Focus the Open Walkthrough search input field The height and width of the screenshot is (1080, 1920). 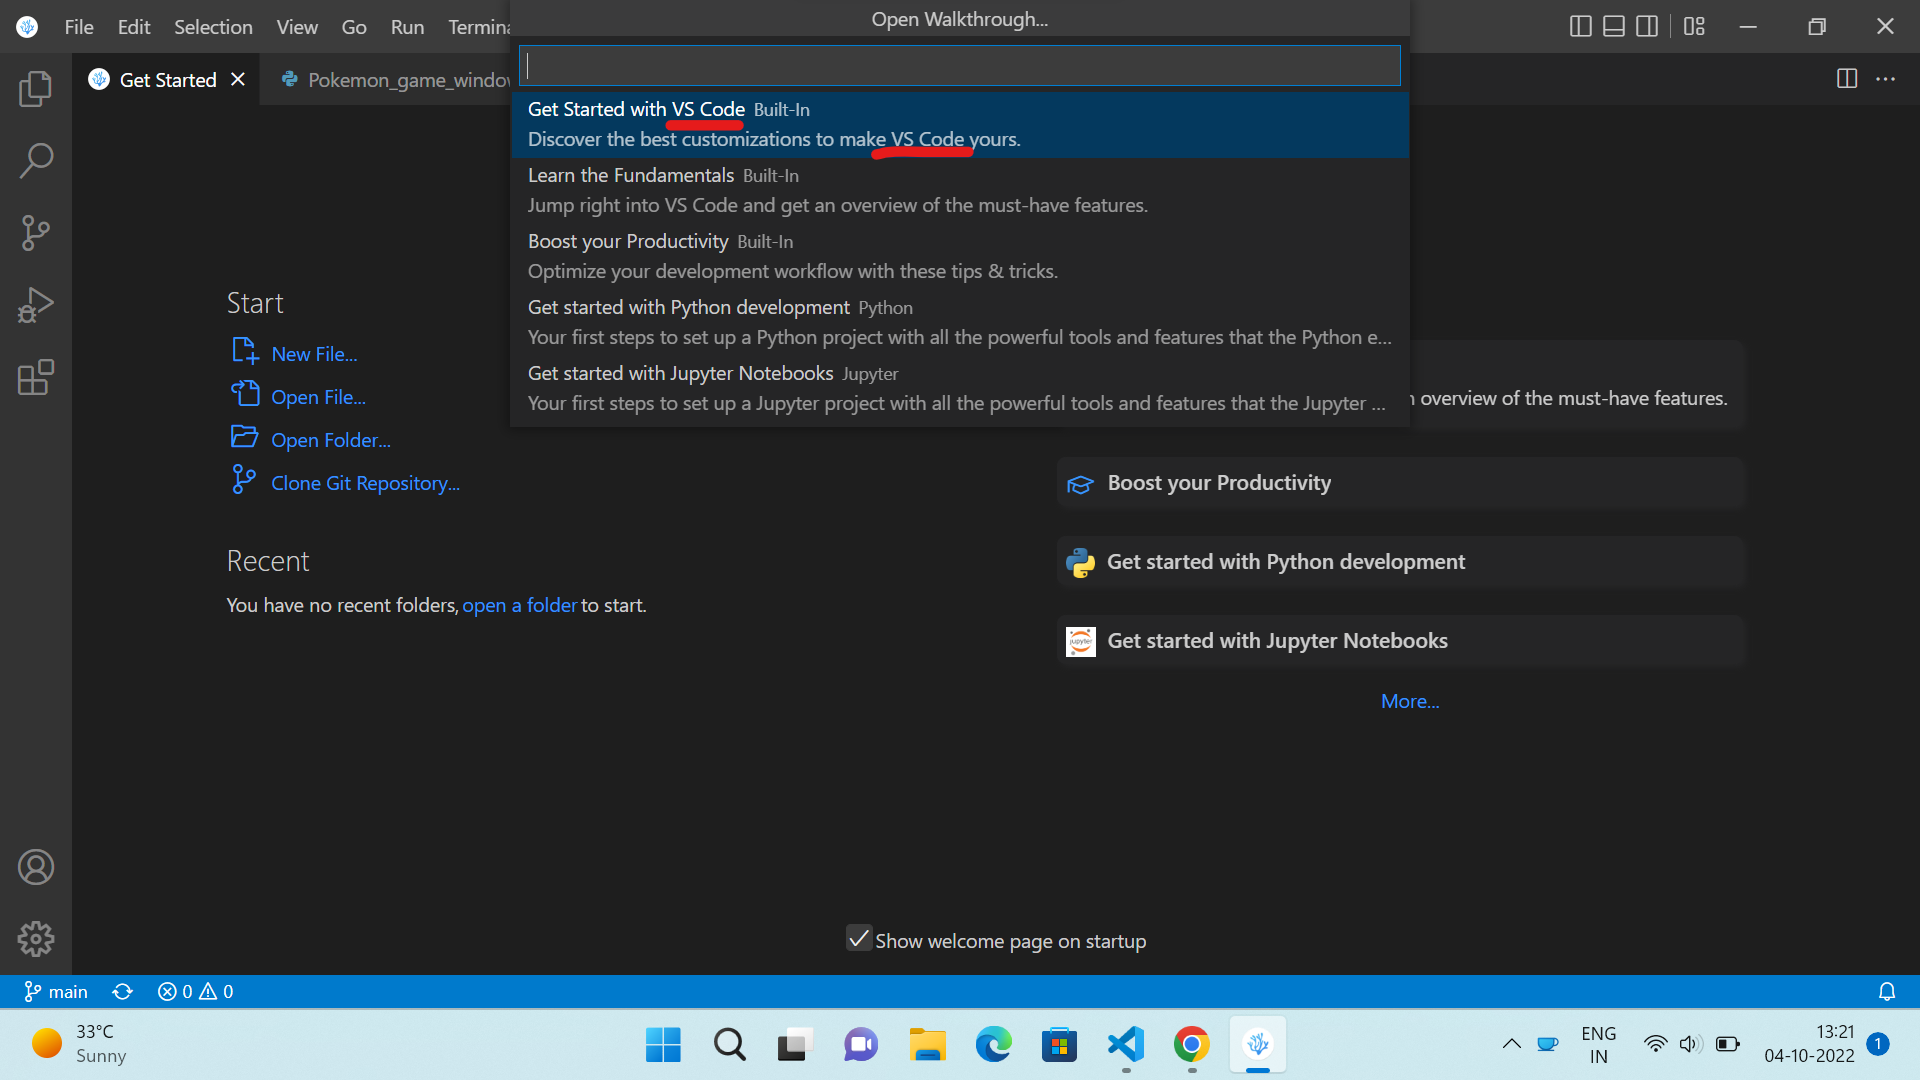960,66
